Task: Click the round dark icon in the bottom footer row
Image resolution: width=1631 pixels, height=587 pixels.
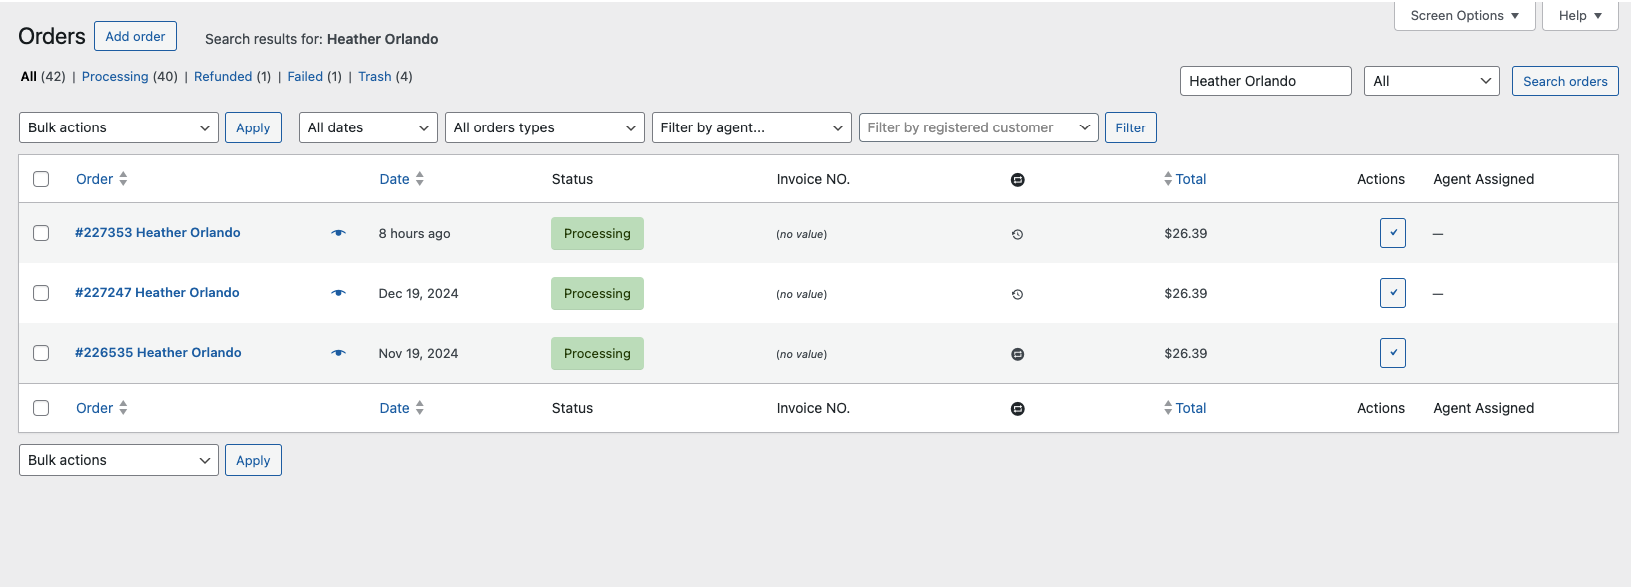Action: coord(1017,409)
